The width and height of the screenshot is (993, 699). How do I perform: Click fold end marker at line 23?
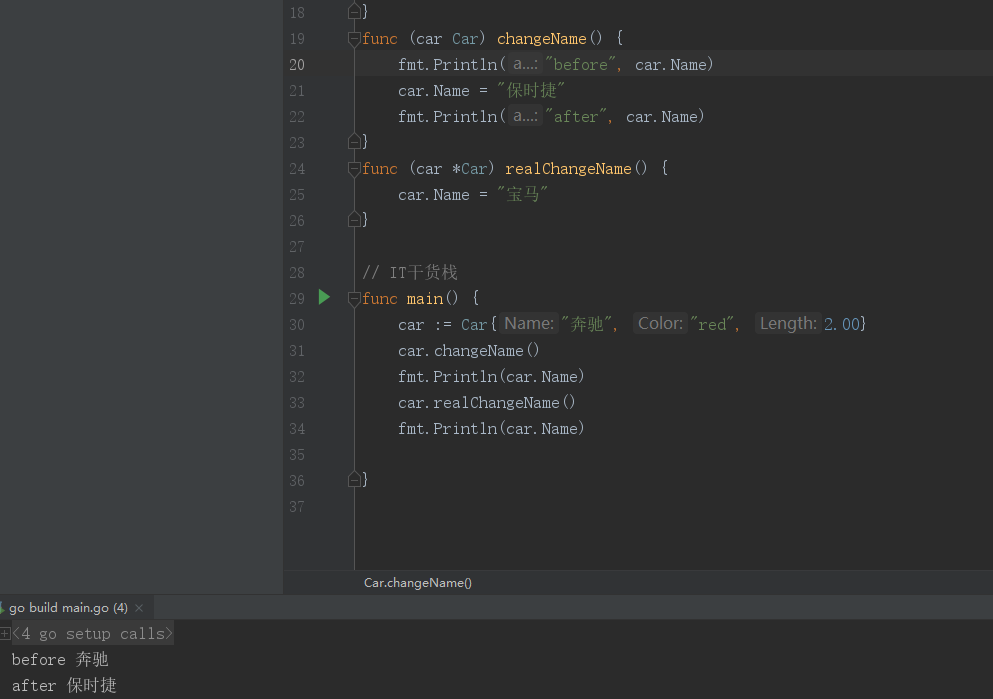click(x=354, y=141)
